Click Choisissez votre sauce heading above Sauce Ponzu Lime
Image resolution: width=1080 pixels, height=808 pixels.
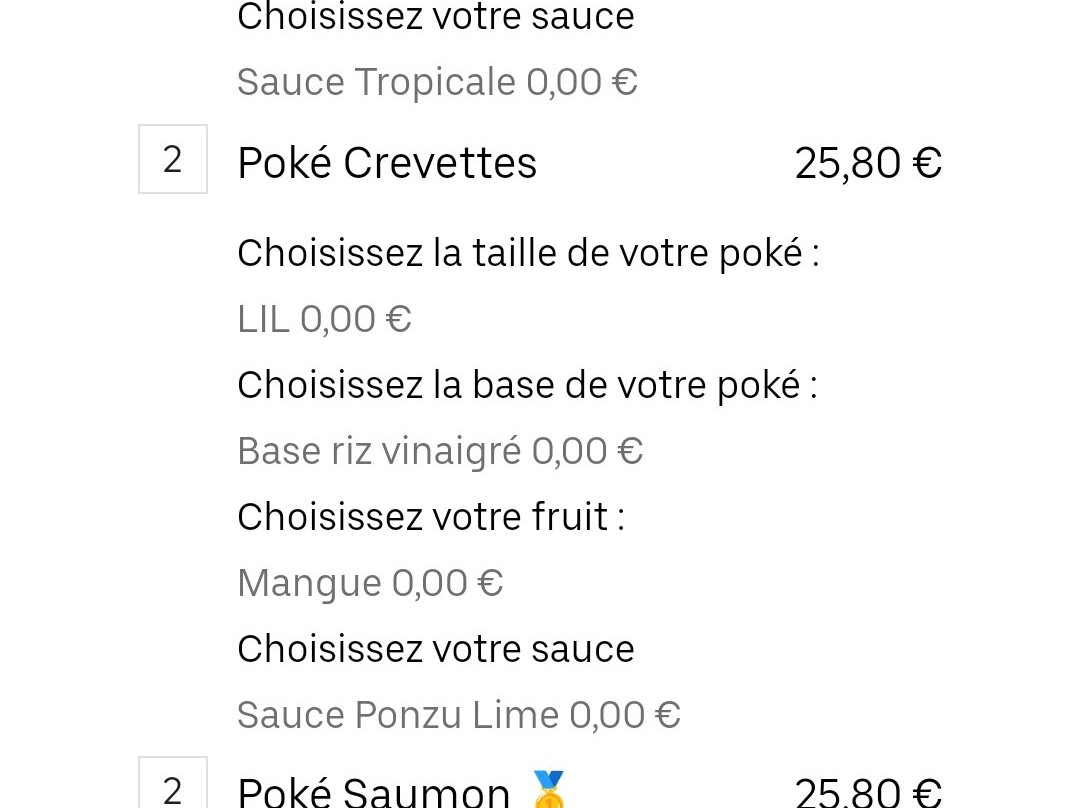tap(436, 649)
